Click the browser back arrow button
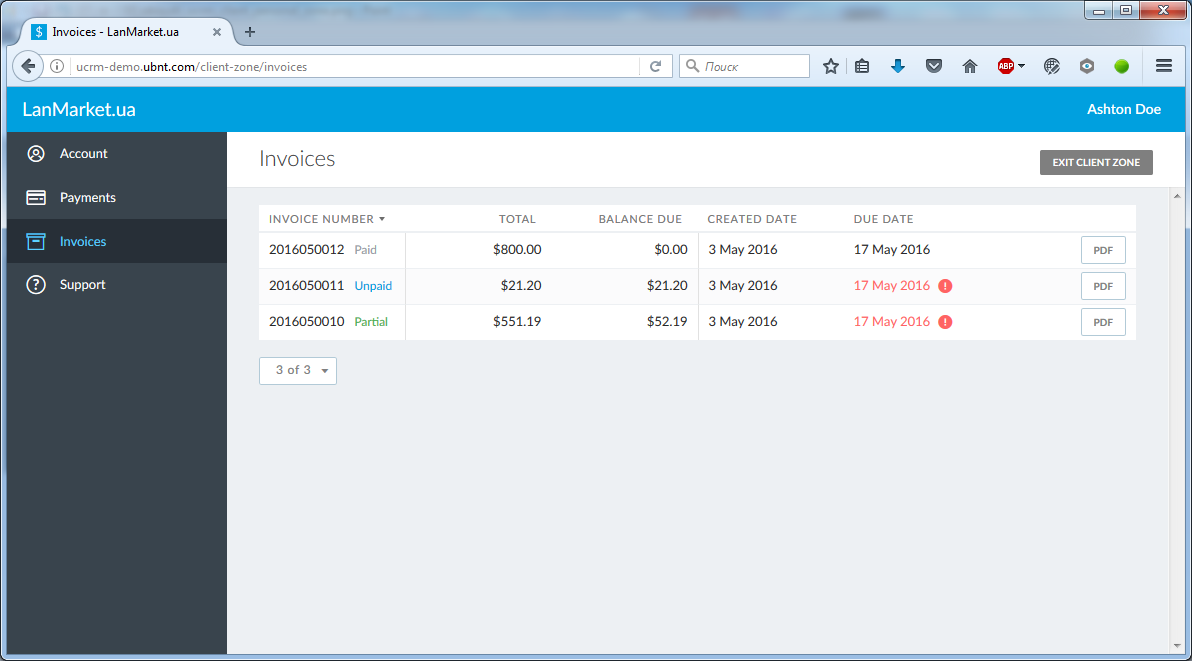The image size is (1192, 661). pyautogui.click(x=28, y=66)
